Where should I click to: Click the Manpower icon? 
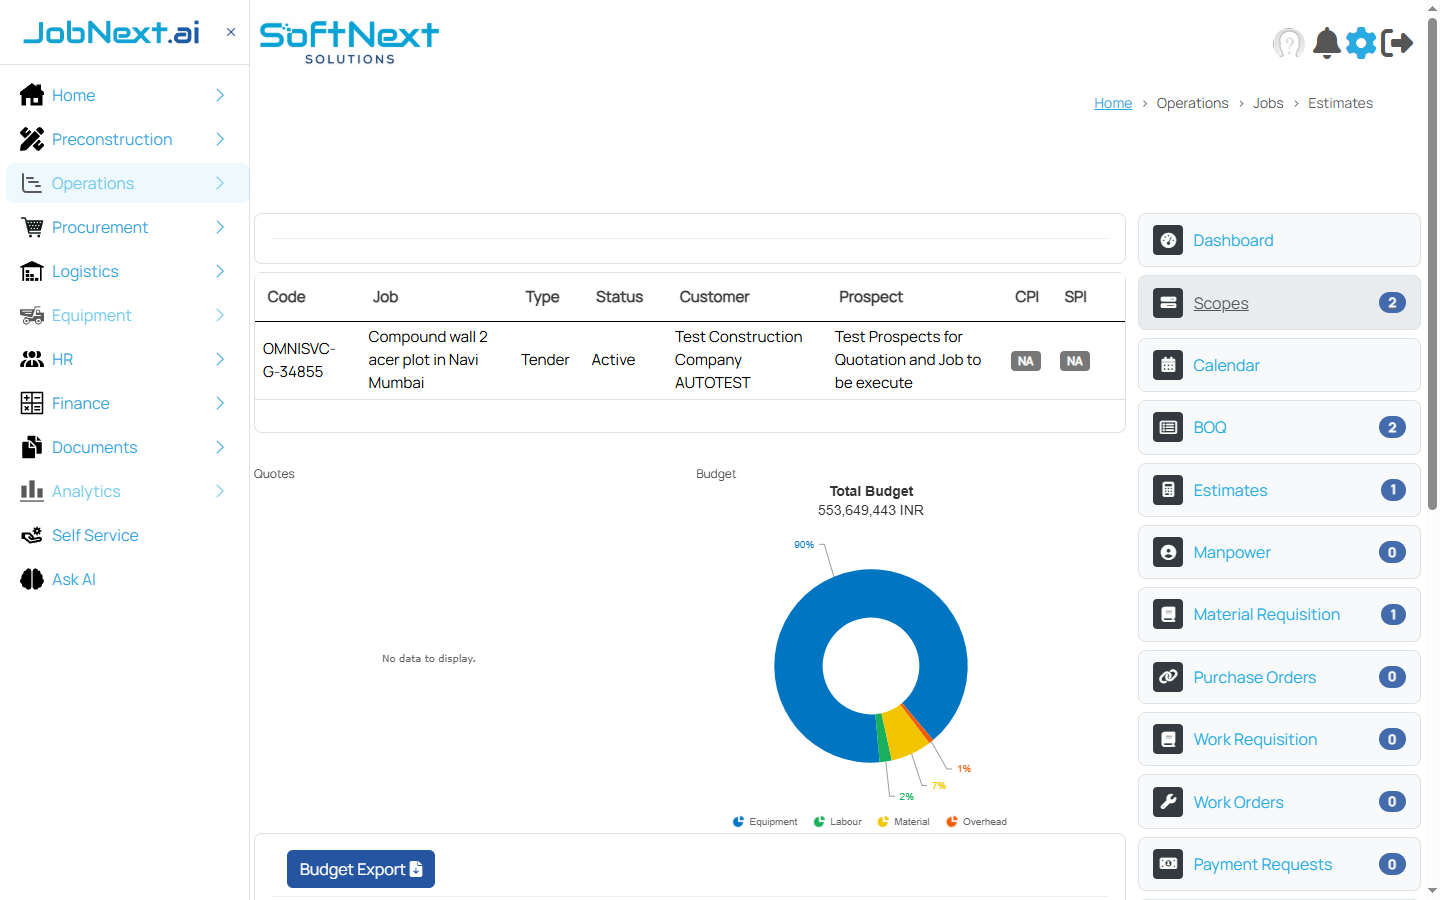1168,552
